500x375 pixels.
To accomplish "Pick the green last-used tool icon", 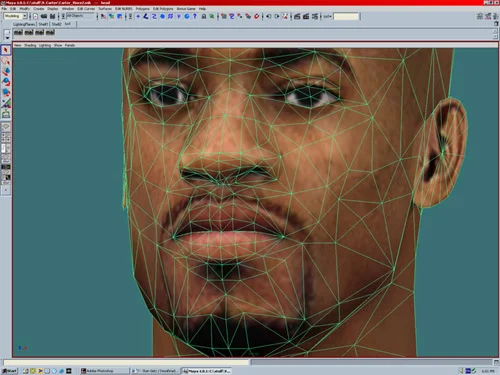I will (x=6, y=114).
